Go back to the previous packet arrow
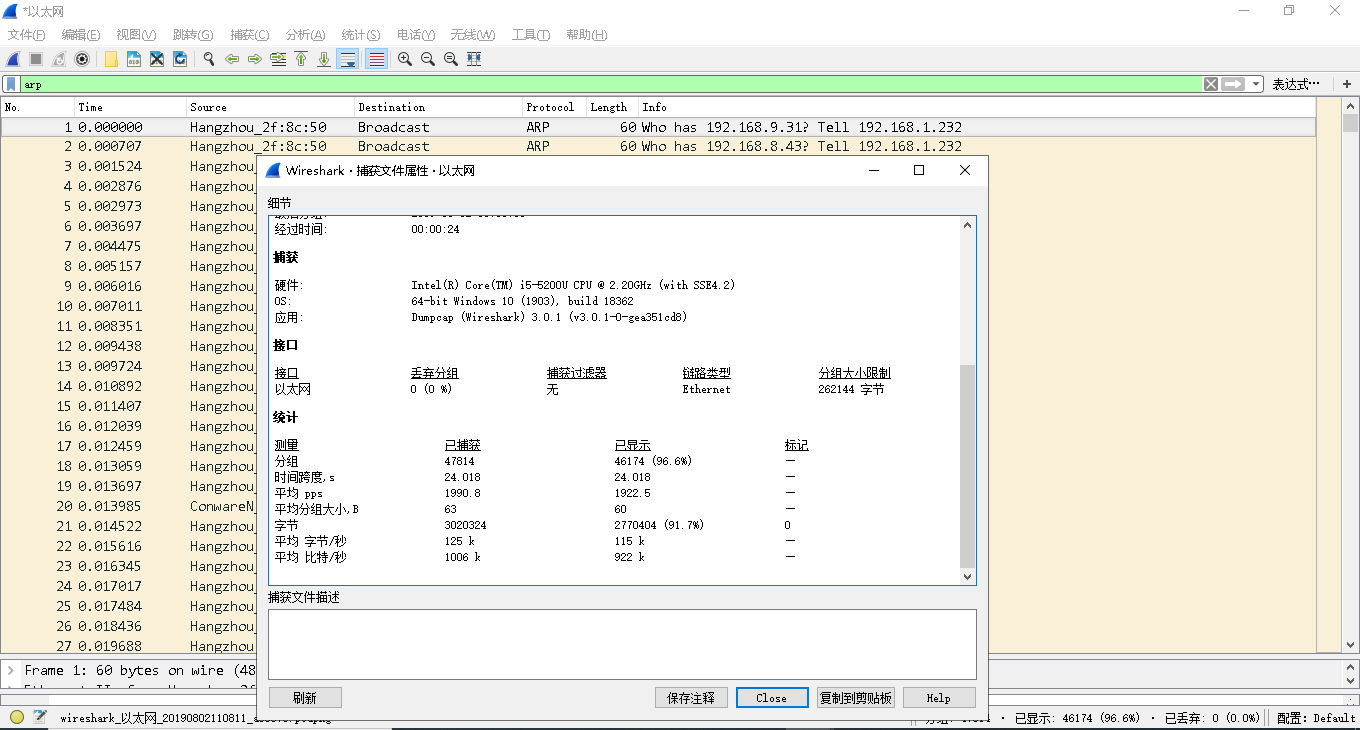This screenshot has height=730, width=1360. coord(232,59)
